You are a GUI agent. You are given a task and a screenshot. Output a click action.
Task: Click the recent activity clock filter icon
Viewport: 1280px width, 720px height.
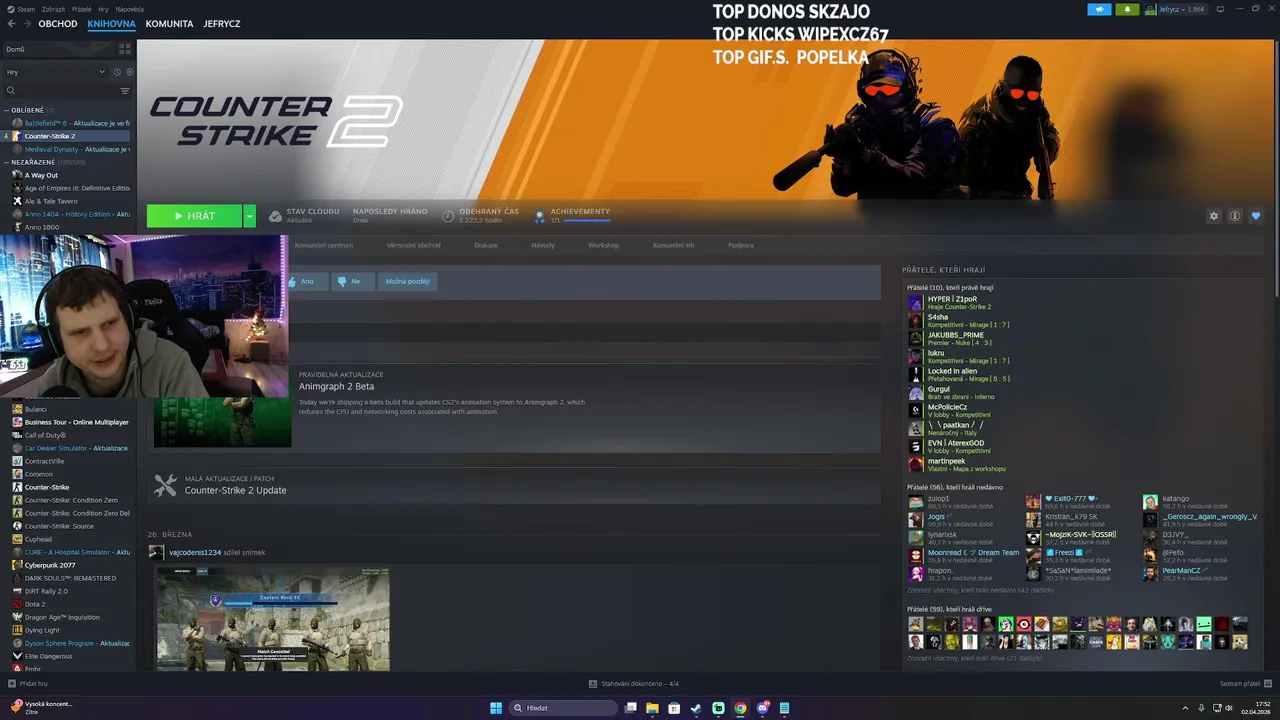coord(117,72)
